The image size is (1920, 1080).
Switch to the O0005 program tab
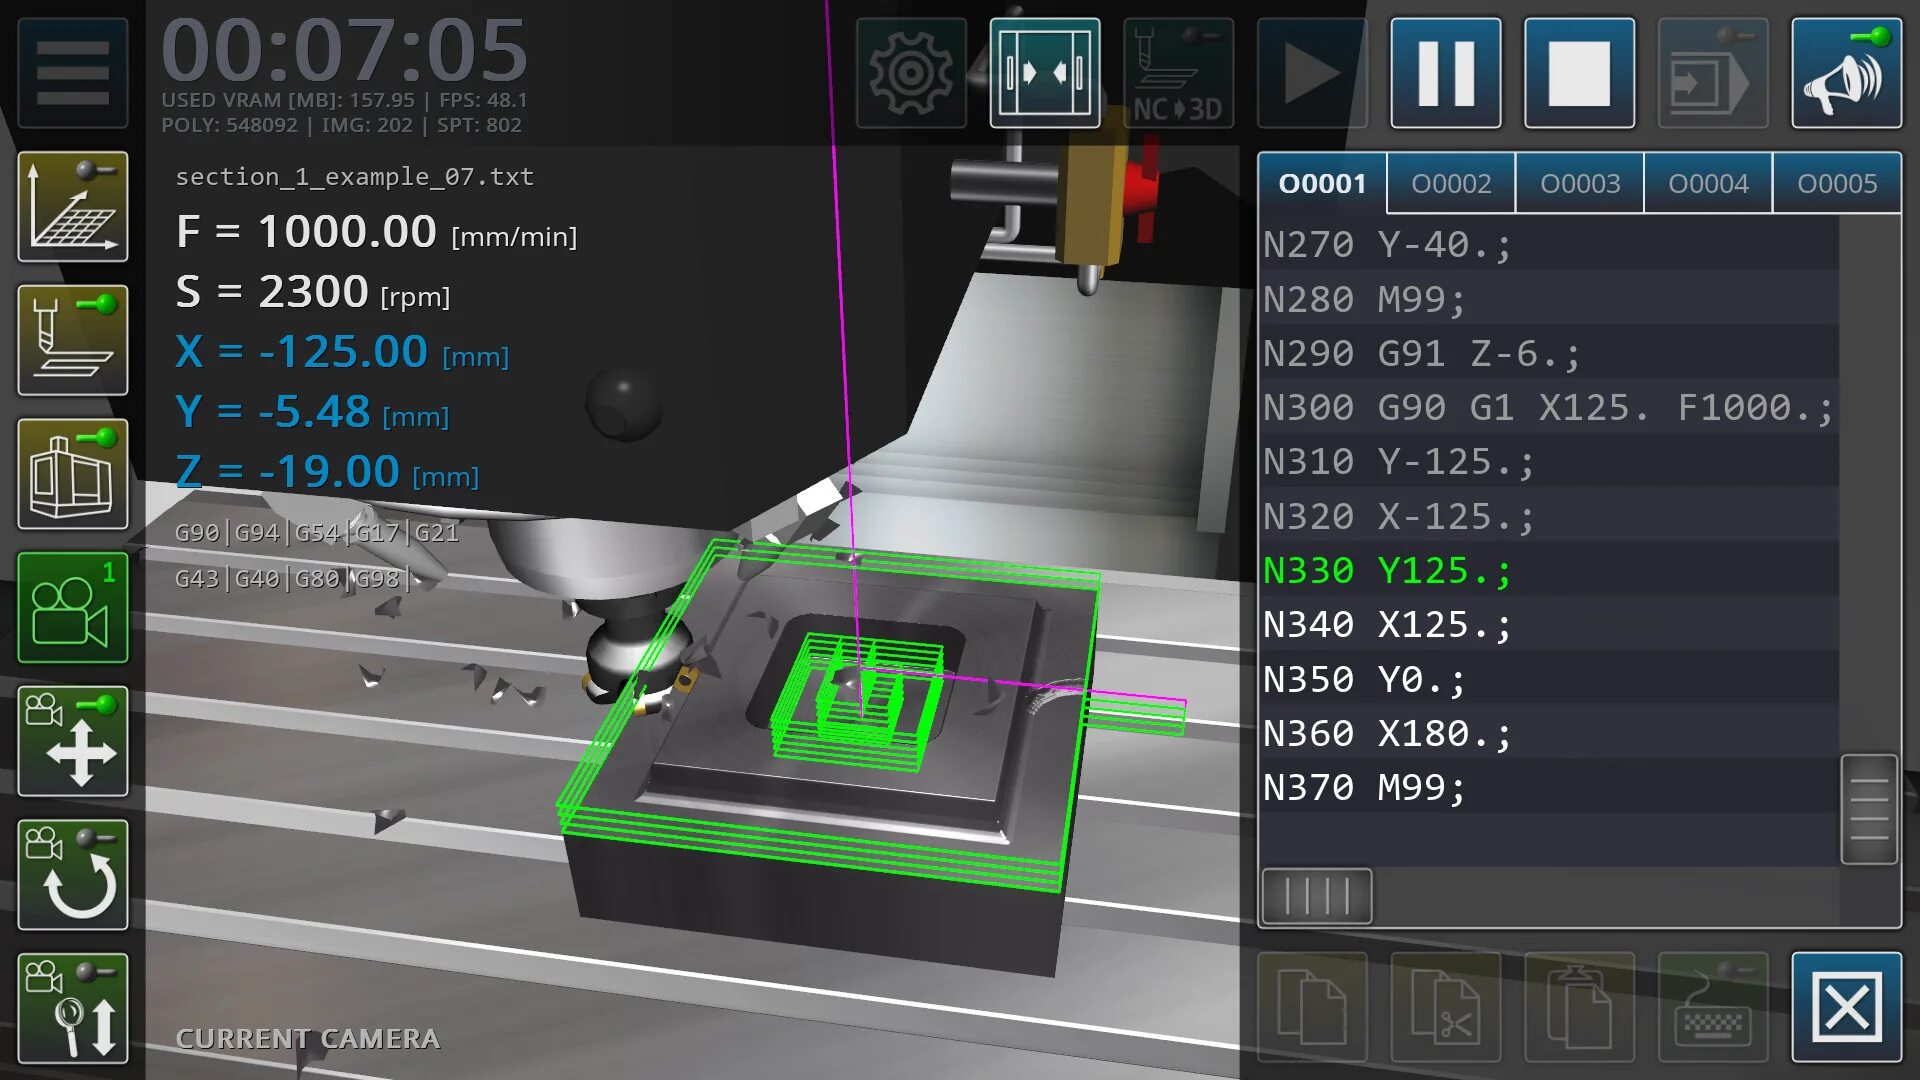click(1836, 183)
